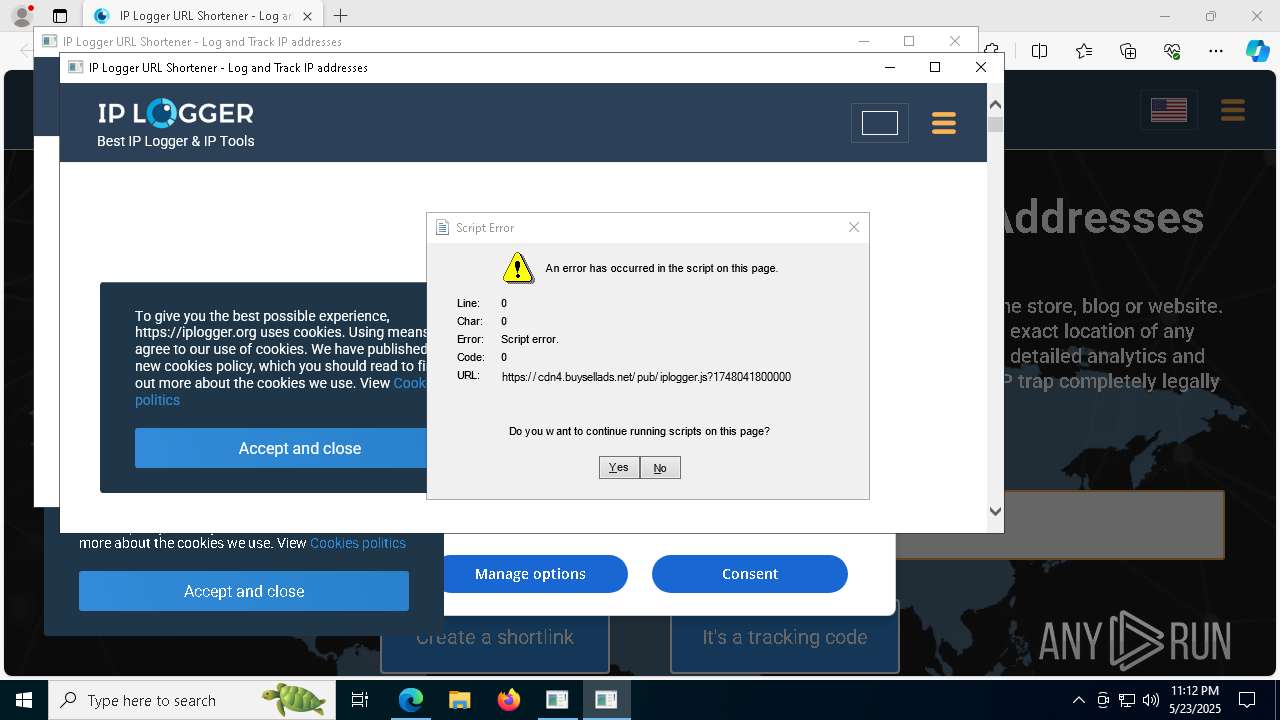Click Yes in Script Error dialog
The height and width of the screenshot is (720, 1280).
coord(619,467)
